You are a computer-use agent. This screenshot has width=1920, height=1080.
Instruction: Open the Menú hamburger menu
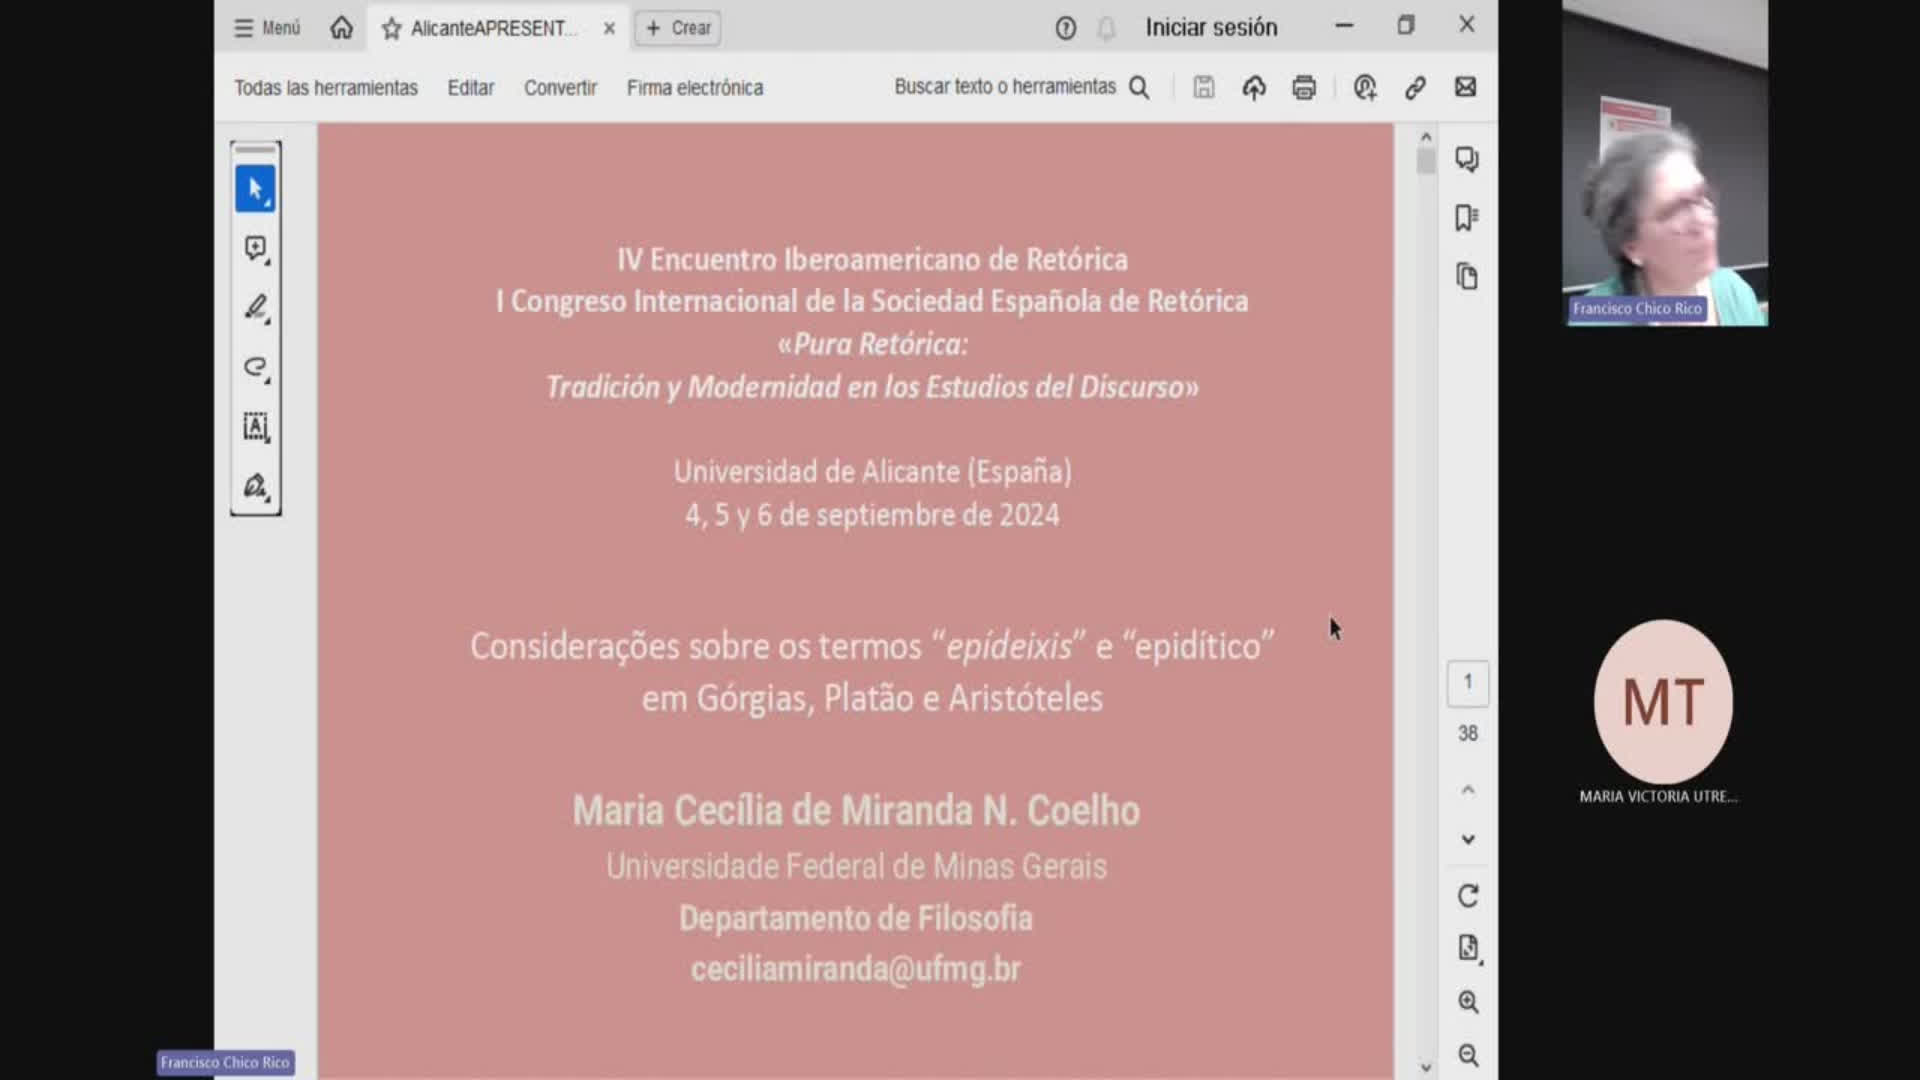tap(266, 28)
